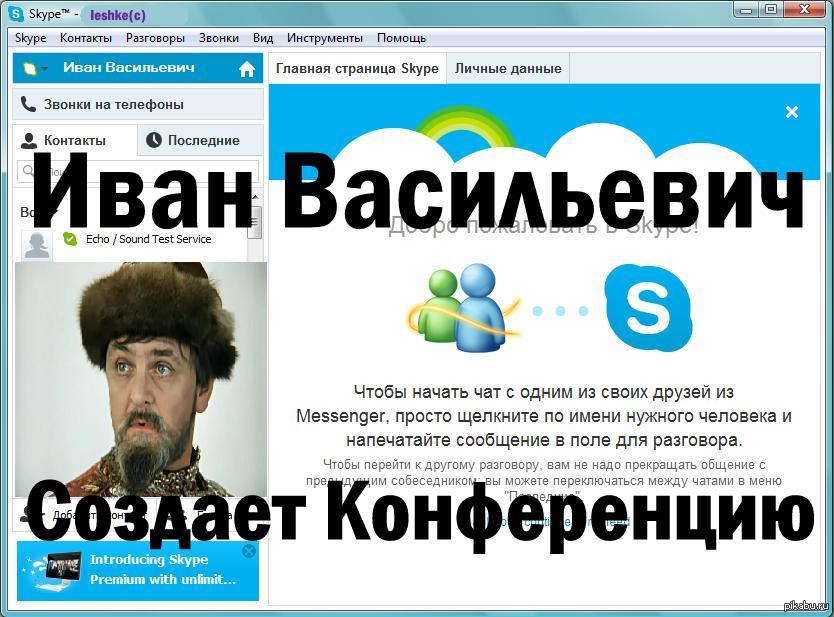Click the profile name Иван Васильевич in header
This screenshot has height=617, width=834.
click(x=129, y=68)
